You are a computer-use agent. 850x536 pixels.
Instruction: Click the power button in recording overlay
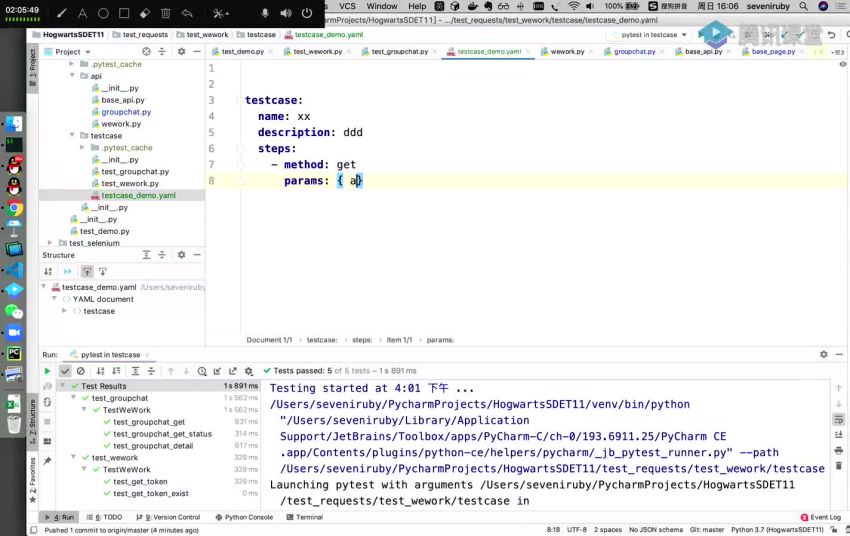307,13
